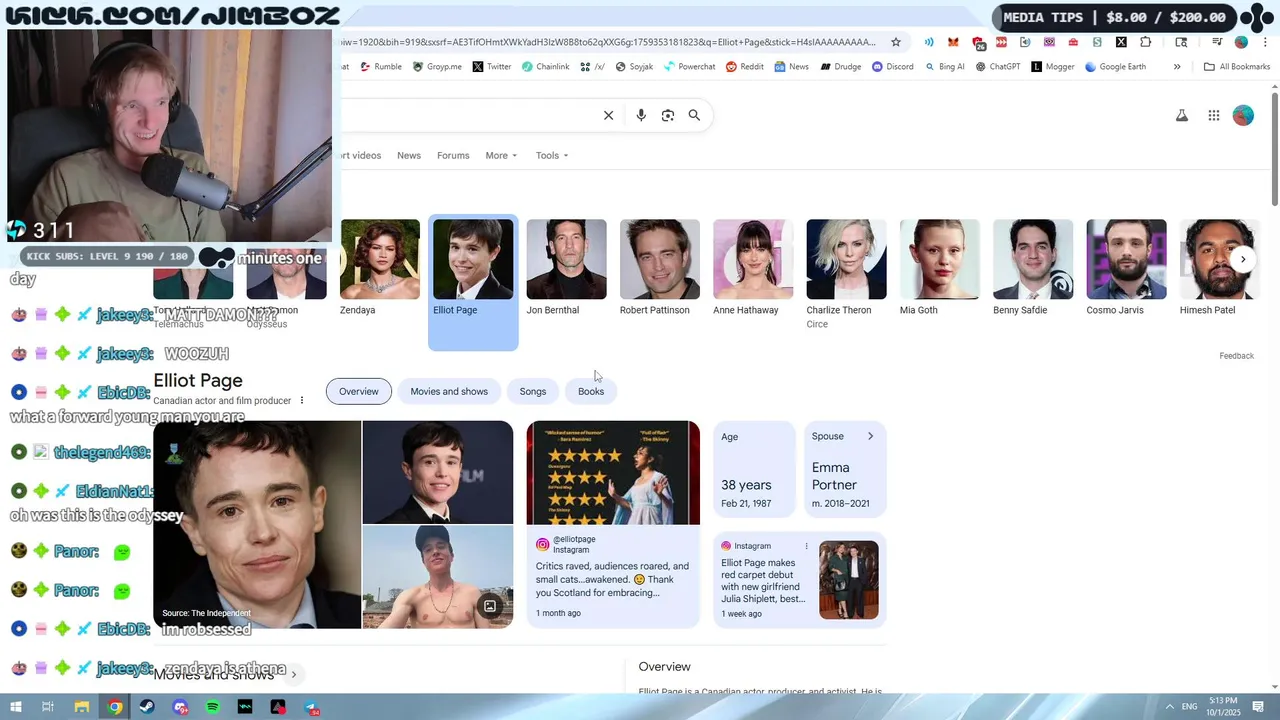This screenshot has width=1280, height=720.
Task: Select Robert Pattinson cast card
Action: [x=659, y=268]
